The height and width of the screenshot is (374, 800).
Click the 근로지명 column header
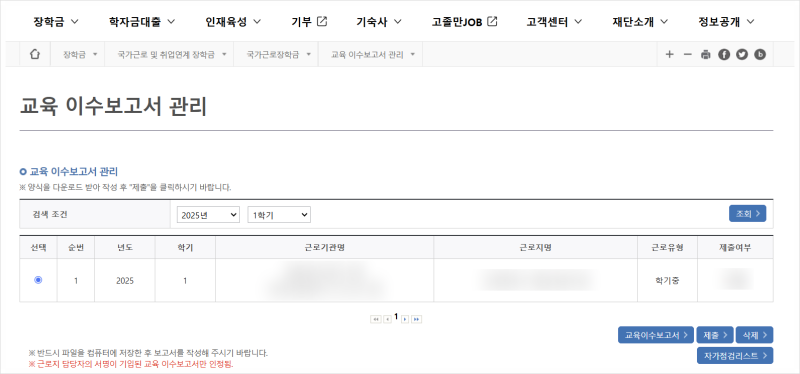point(536,247)
